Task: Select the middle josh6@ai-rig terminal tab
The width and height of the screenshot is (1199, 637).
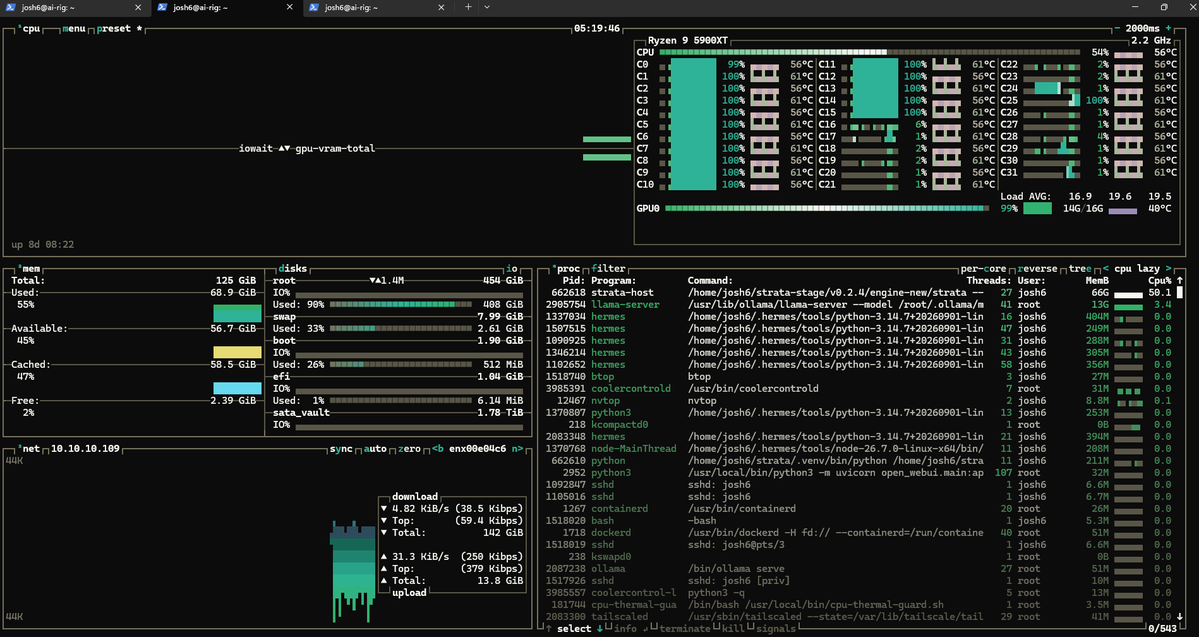Action: [225, 7]
